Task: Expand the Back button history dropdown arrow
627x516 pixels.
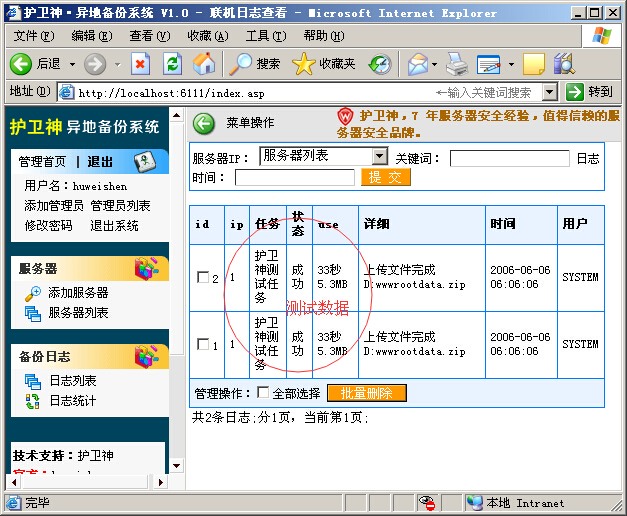Action: pyautogui.click(x=72, y=64)
